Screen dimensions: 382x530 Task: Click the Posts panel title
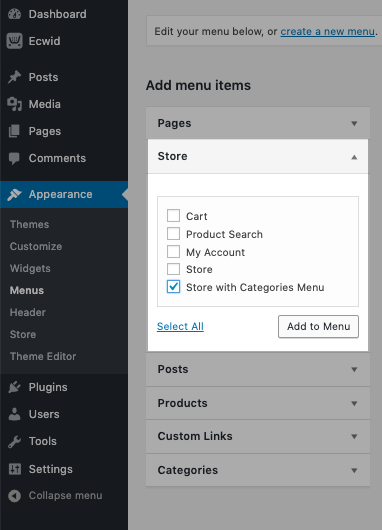[173, 369]
